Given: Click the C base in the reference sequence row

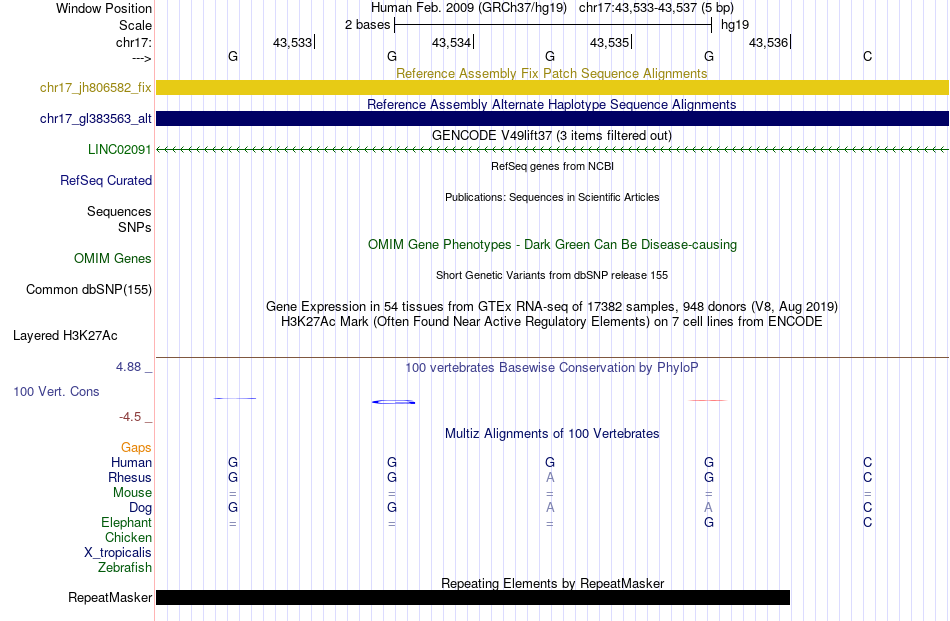Looking at the screenshot, I should tap(868, 56).
